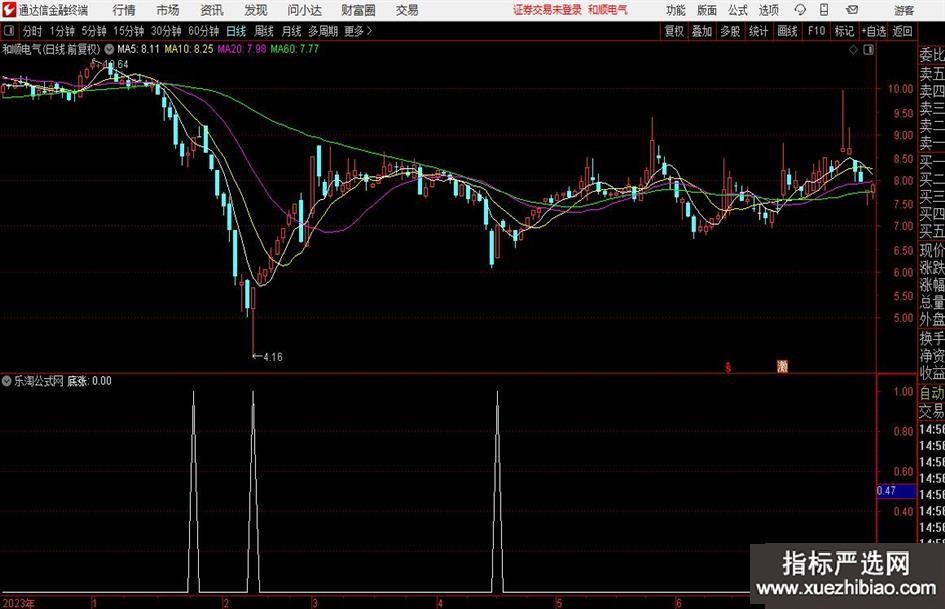Screen dimensions: 945x609
Task: Open the 功能 menu
Action: coord(676,10)
